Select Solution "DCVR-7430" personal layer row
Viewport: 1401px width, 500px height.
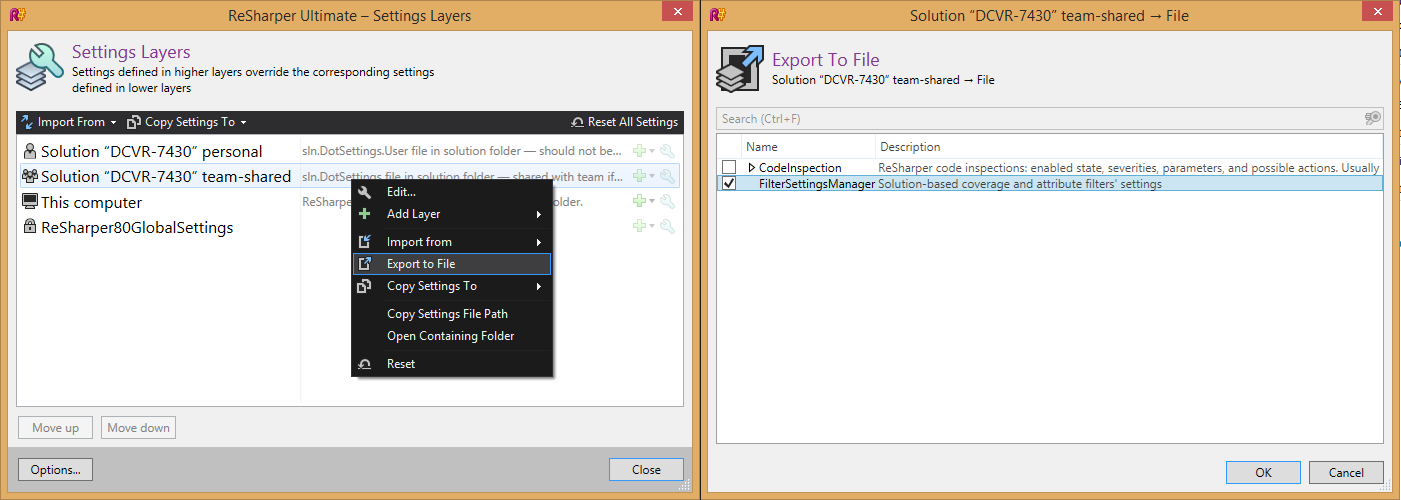(350, 151)
